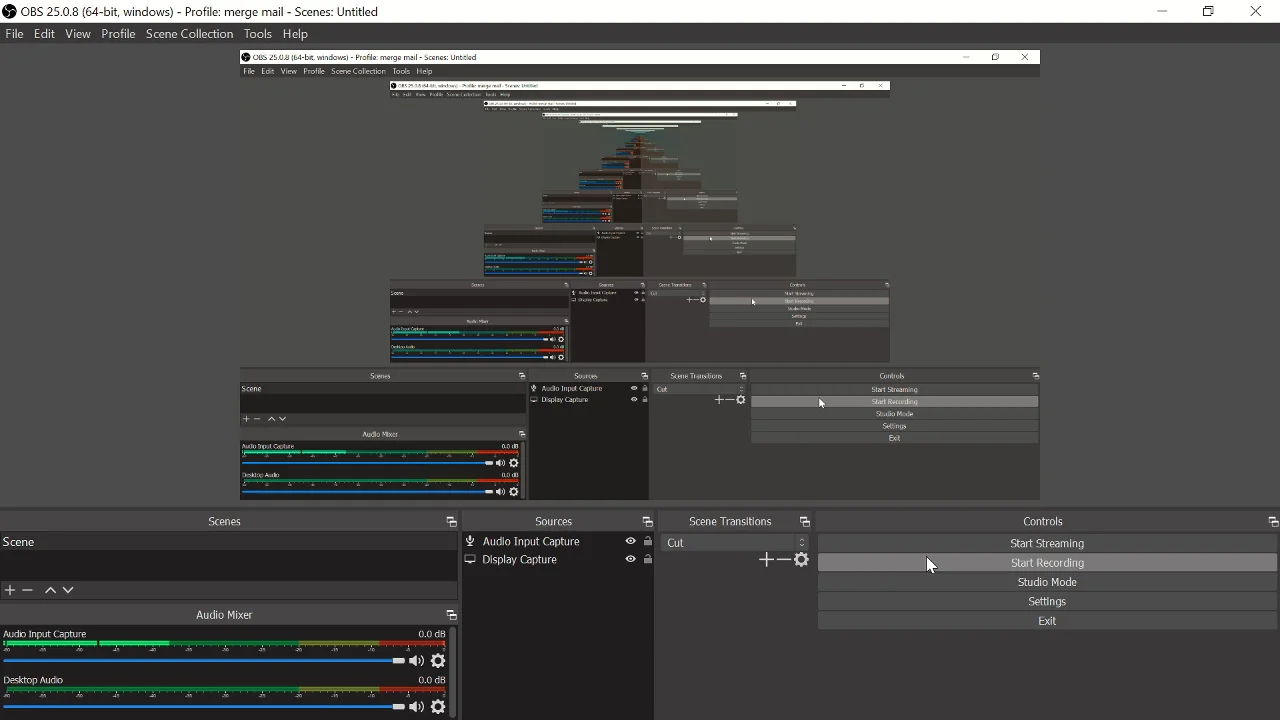Enable Studio Mode

tap(1047, 582)
